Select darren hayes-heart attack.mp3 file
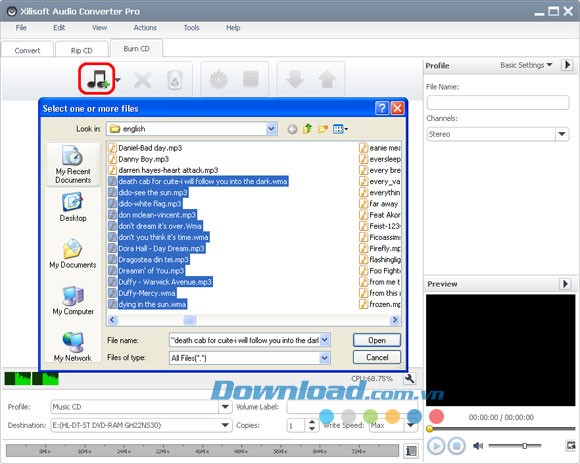Screen dimensions: 580x464 (163, 170)
